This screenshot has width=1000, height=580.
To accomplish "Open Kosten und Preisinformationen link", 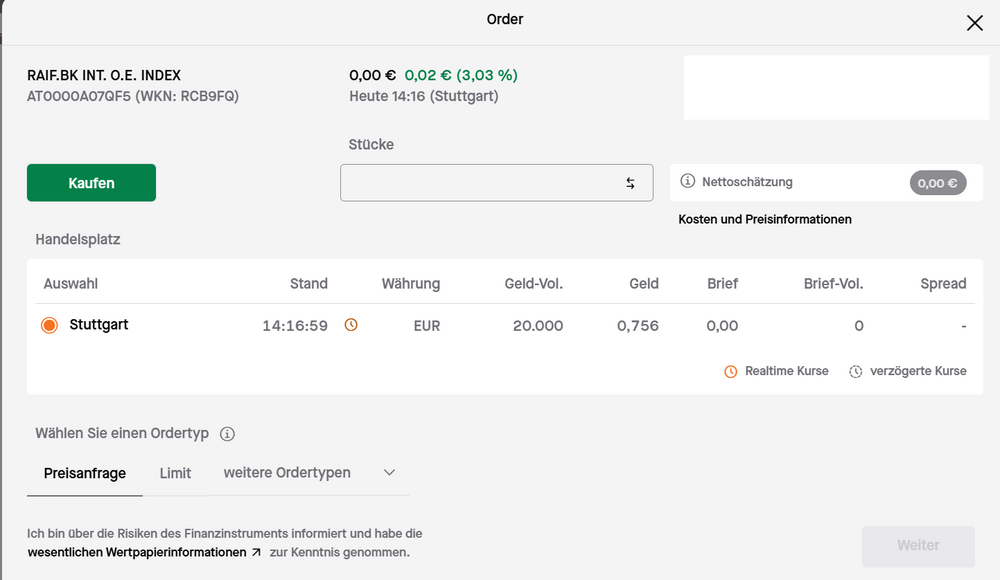I will (x=765, y=219).
